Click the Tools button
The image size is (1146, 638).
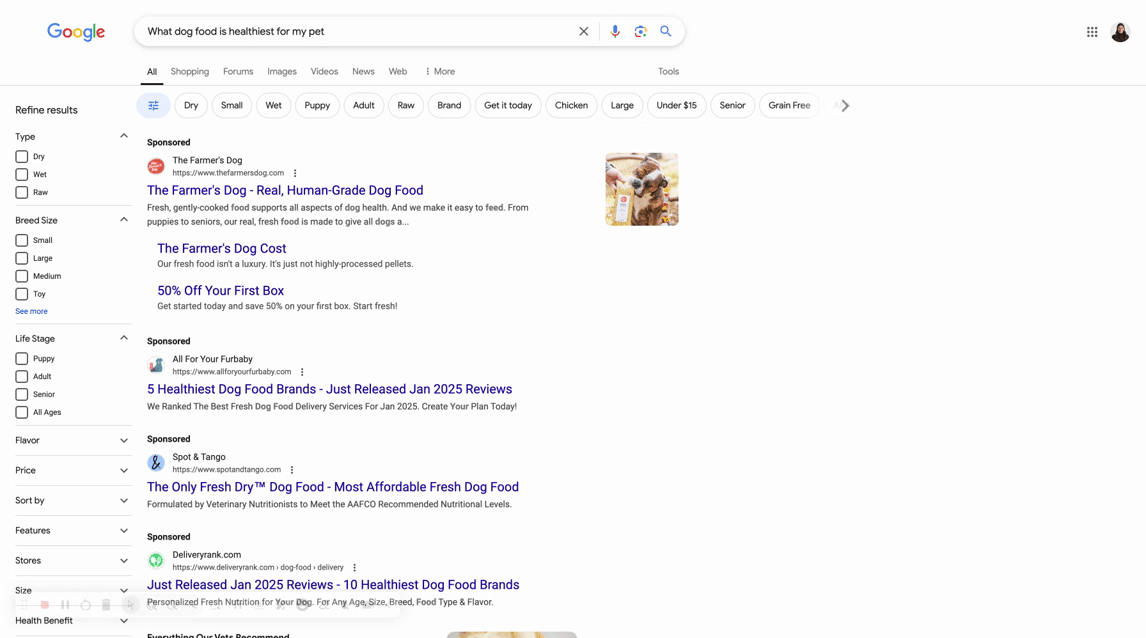tap(668, 72)
